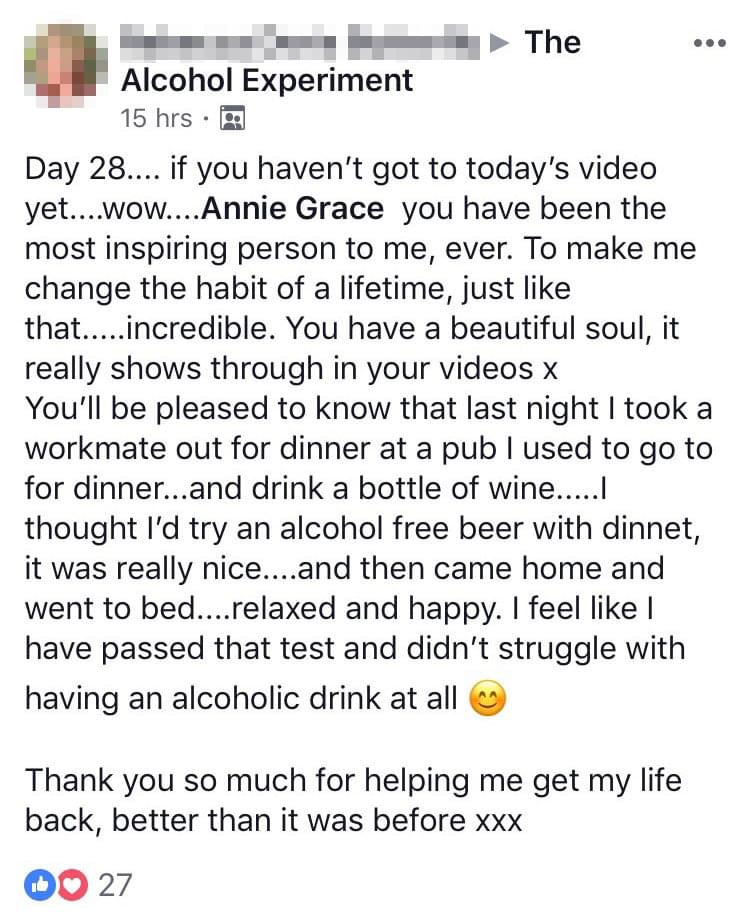Click the "15 hrs" post timestamp

coord(155,118)
